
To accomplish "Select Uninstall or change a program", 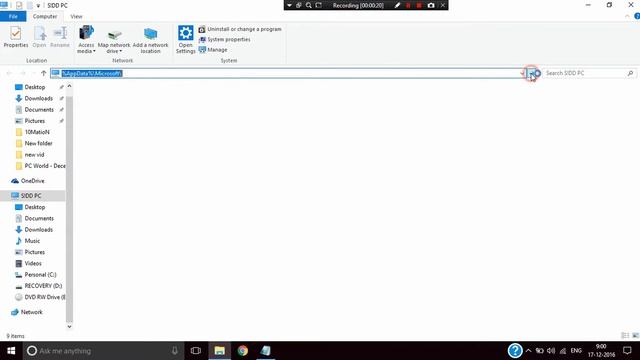I will (x=240, y=29).
